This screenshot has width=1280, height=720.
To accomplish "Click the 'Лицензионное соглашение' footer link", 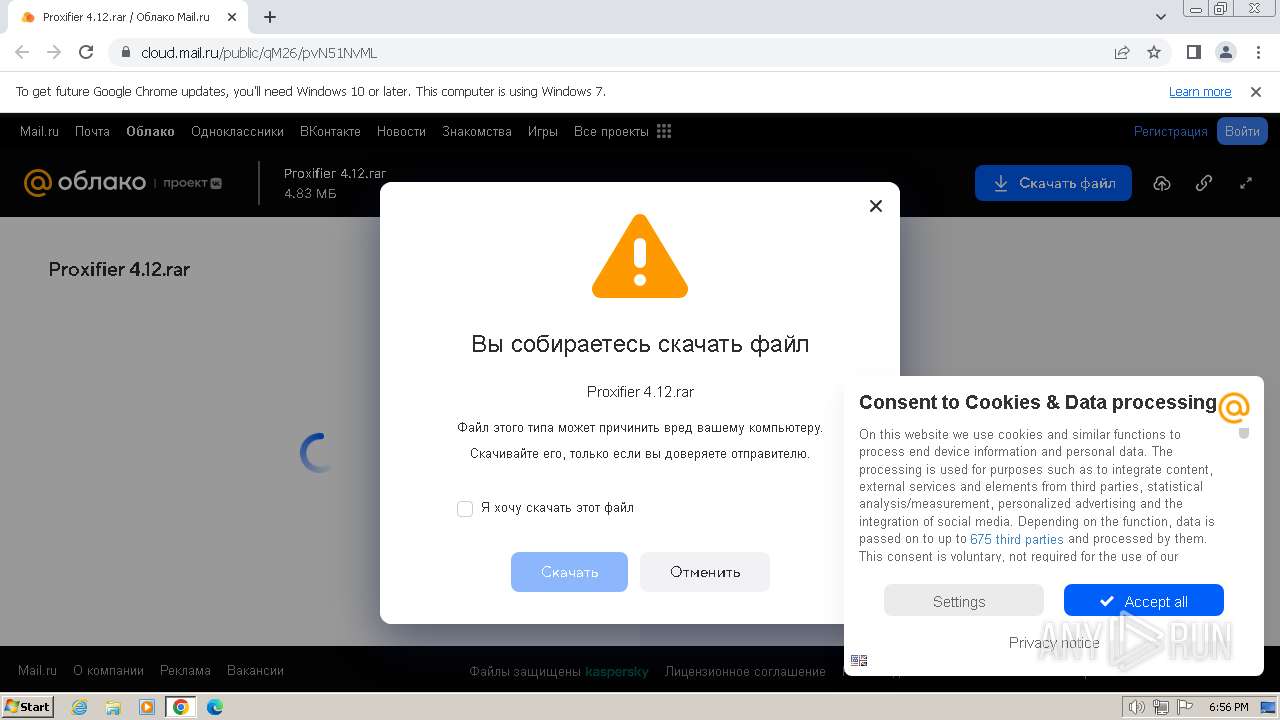I will 745,671.
